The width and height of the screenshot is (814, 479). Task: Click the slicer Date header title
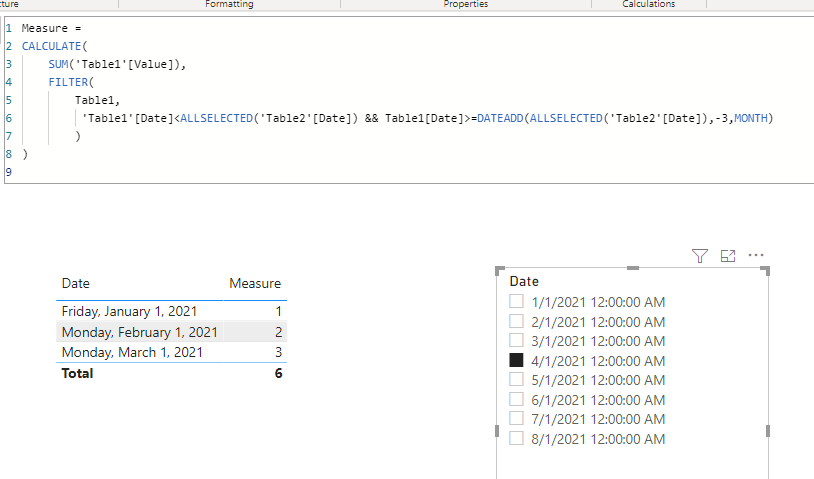point(524,281)
